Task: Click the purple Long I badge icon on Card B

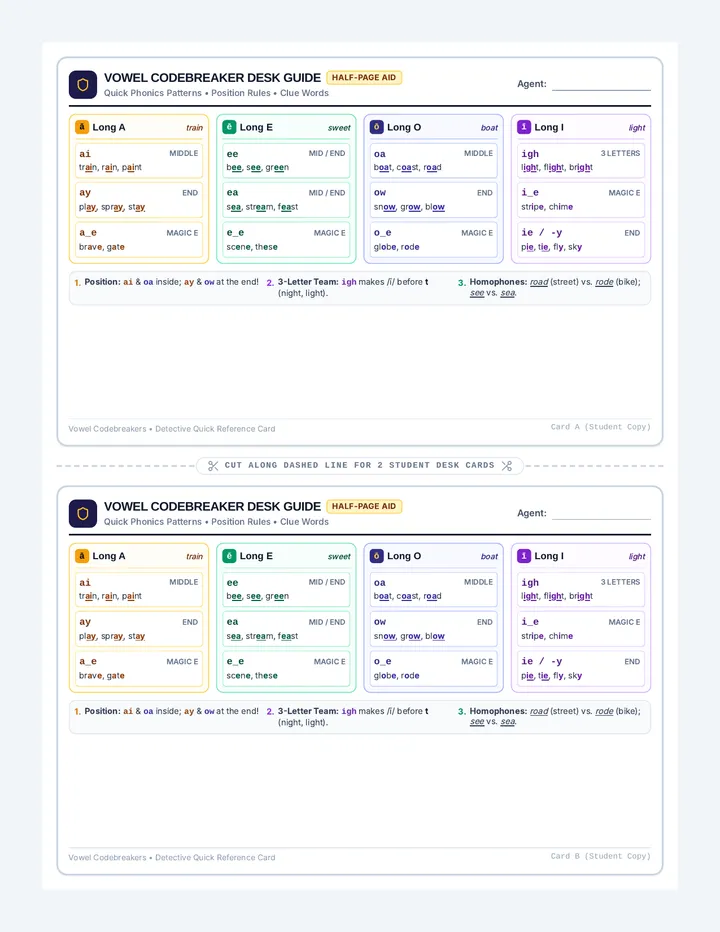Action: pos(524,556)
